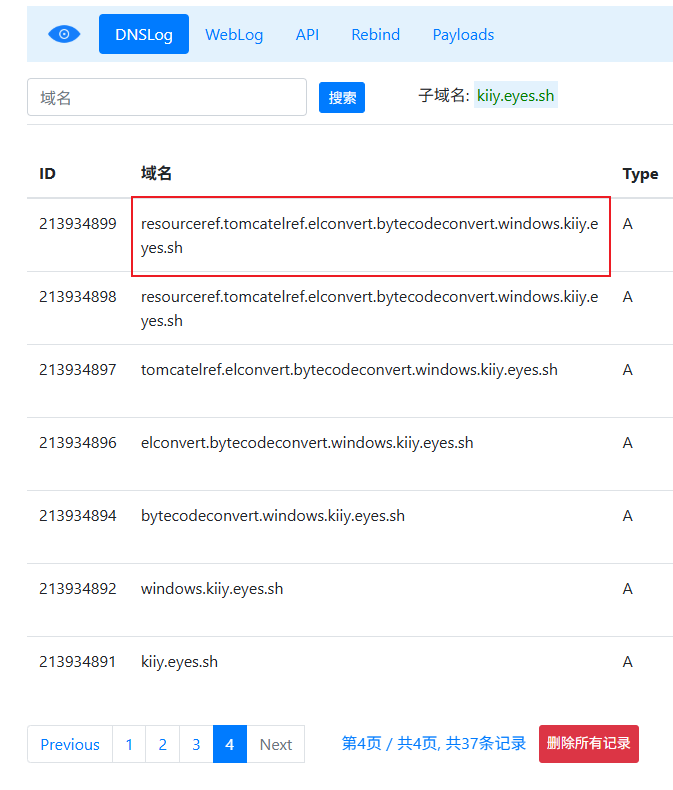Go to the Previous page
The width and height of the screenshot is (673, 790).
click(x=70, y=744)
